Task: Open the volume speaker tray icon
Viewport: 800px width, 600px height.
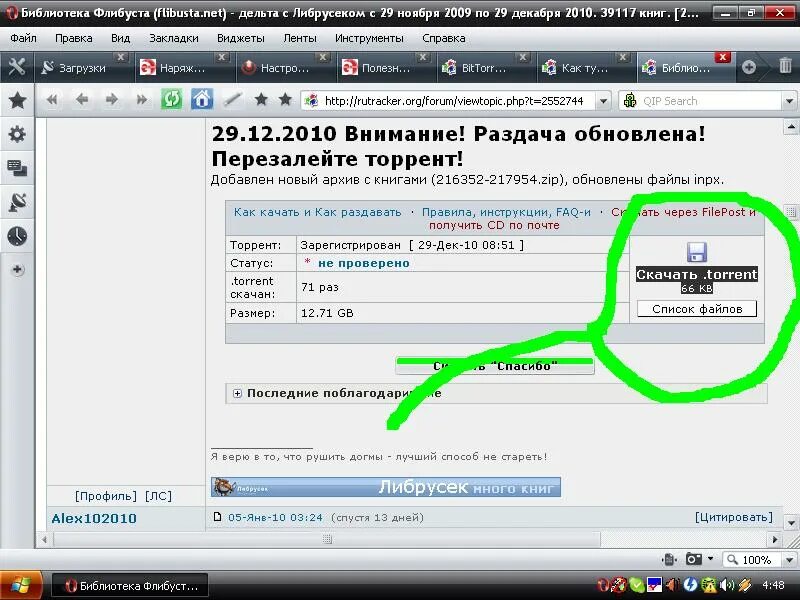Action: pos(726,585)
